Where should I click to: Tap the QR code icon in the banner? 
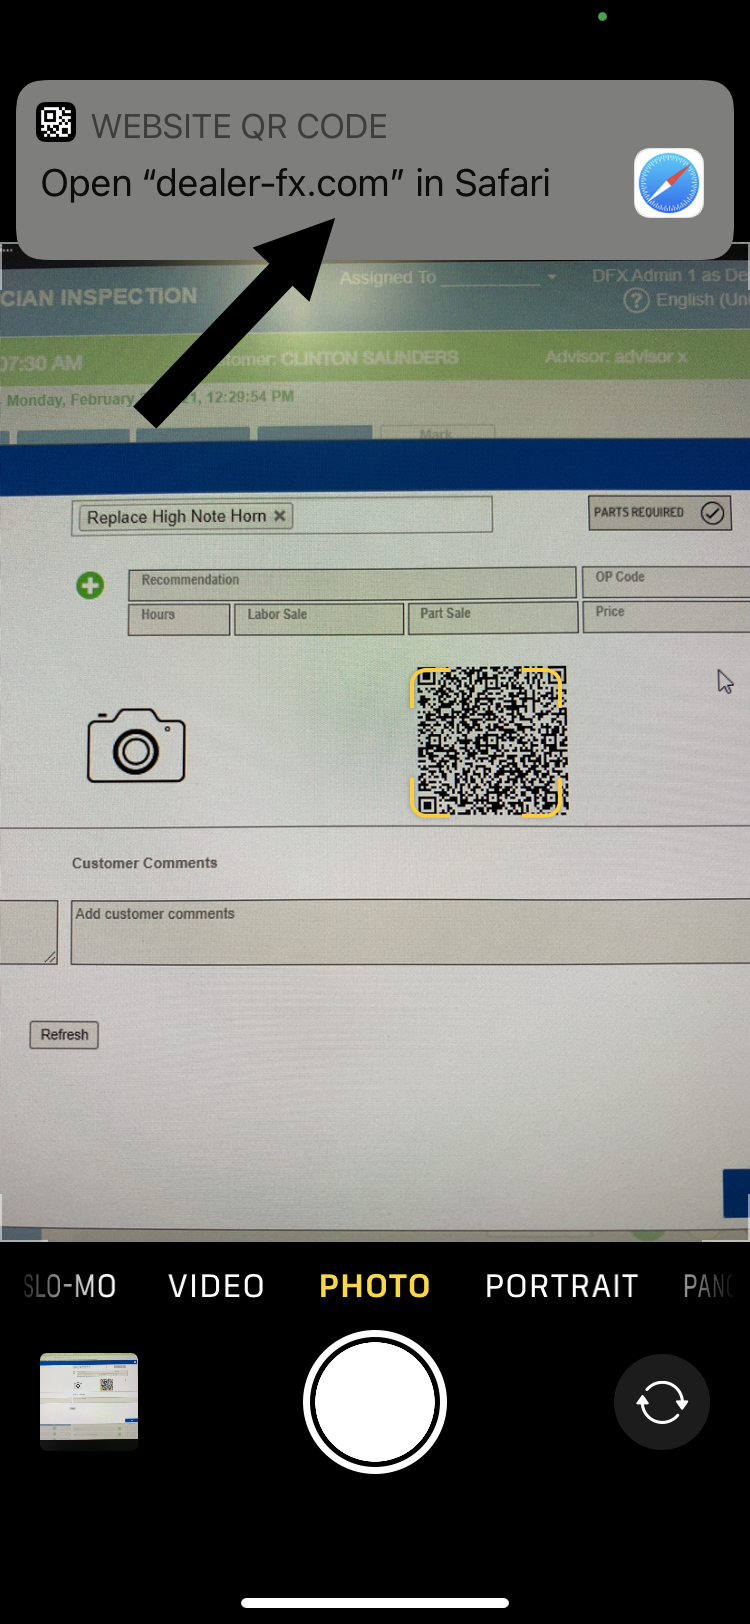pyautogui.click(x=56, y=122)
